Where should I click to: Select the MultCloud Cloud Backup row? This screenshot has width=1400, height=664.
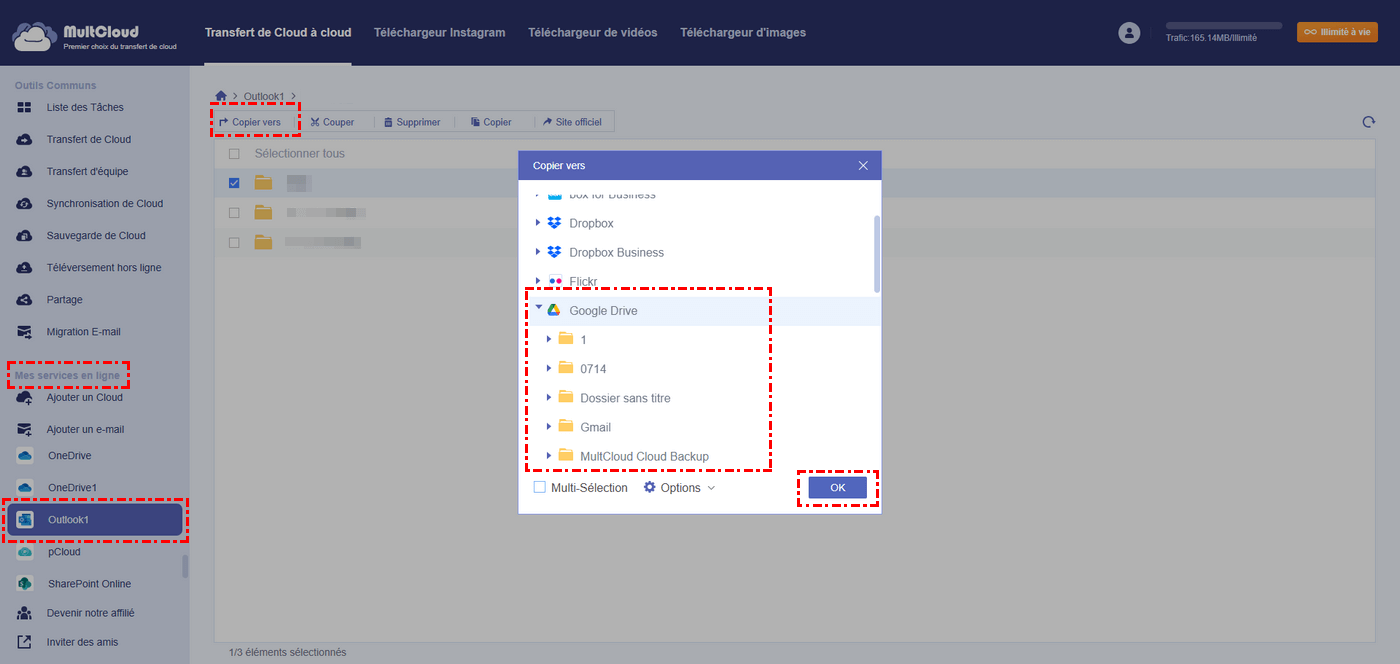pyautogui.click(x=699, y=456)
